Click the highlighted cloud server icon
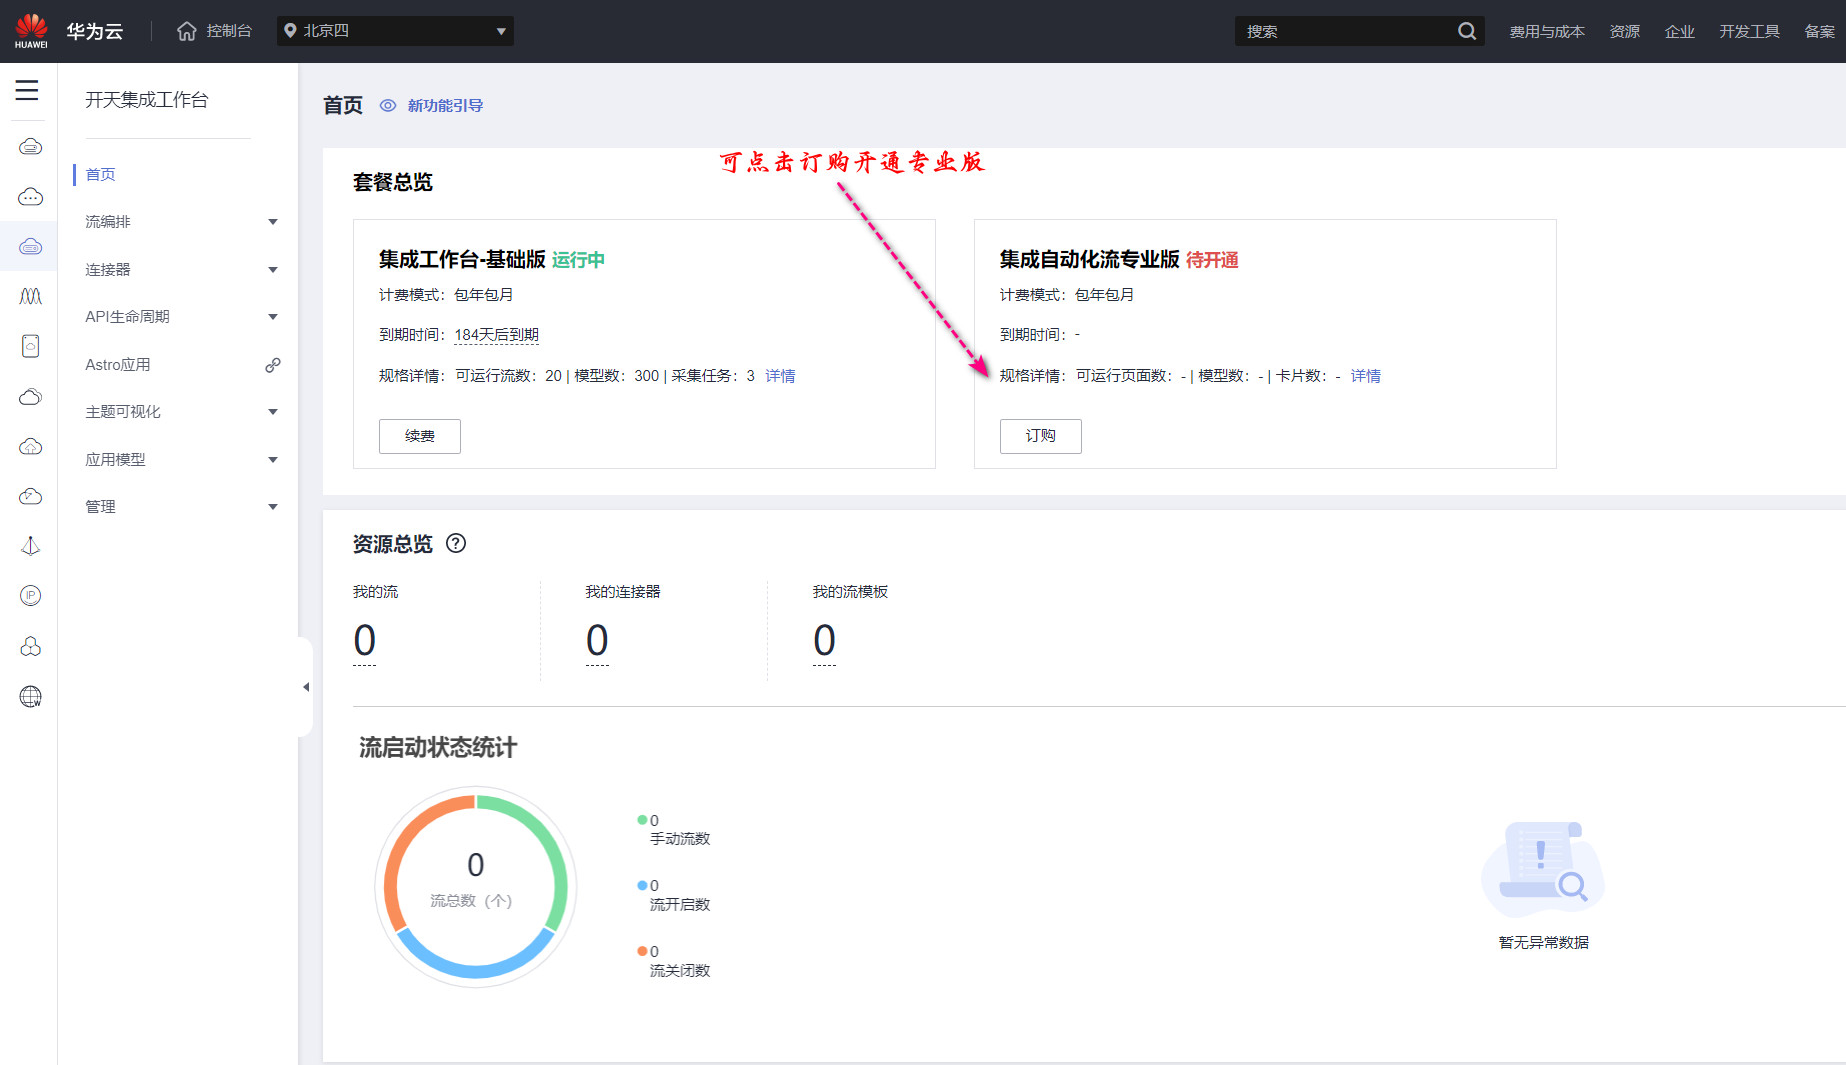1846x1065 pixels. [x=31, y=246]
